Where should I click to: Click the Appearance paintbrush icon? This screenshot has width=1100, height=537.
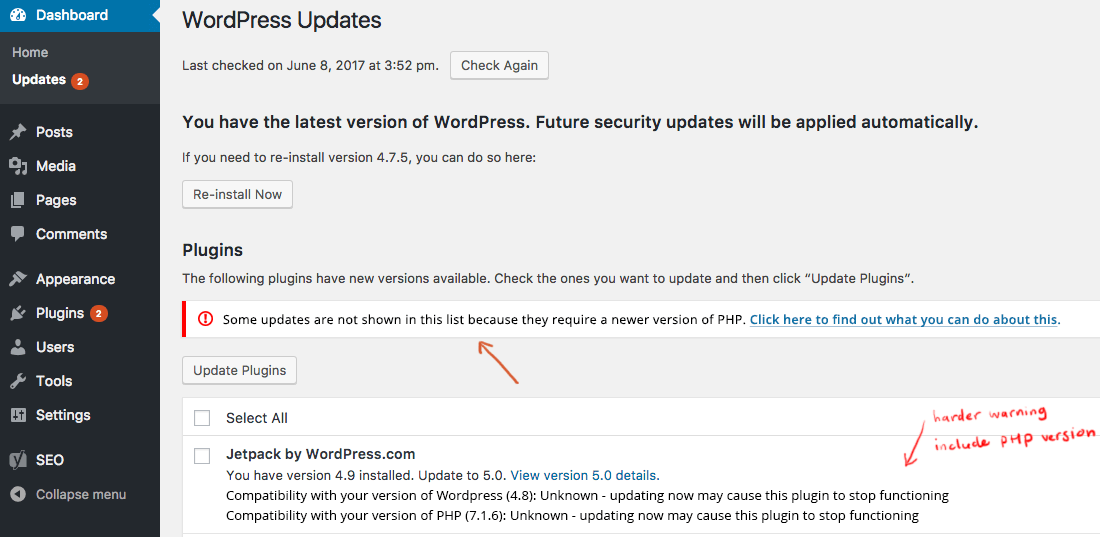coord(18,279)
